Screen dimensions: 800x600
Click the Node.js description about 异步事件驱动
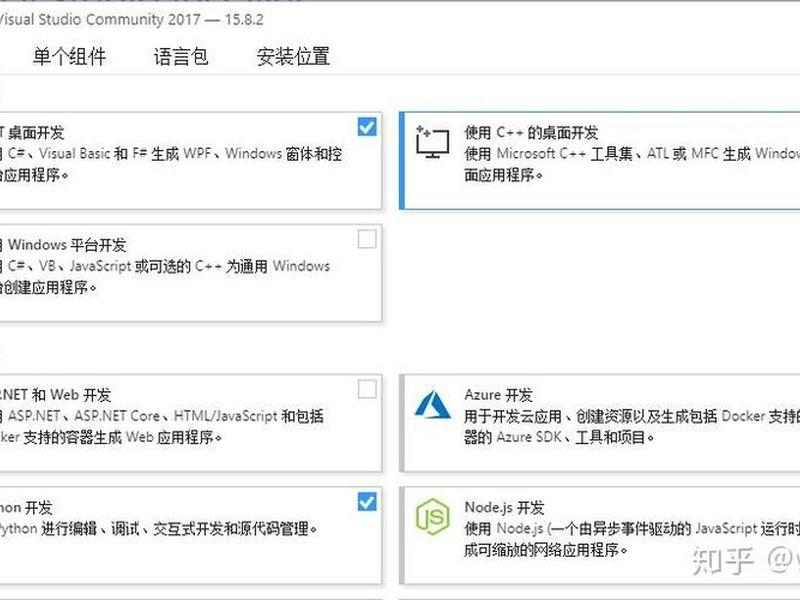[x=632, y=539]
